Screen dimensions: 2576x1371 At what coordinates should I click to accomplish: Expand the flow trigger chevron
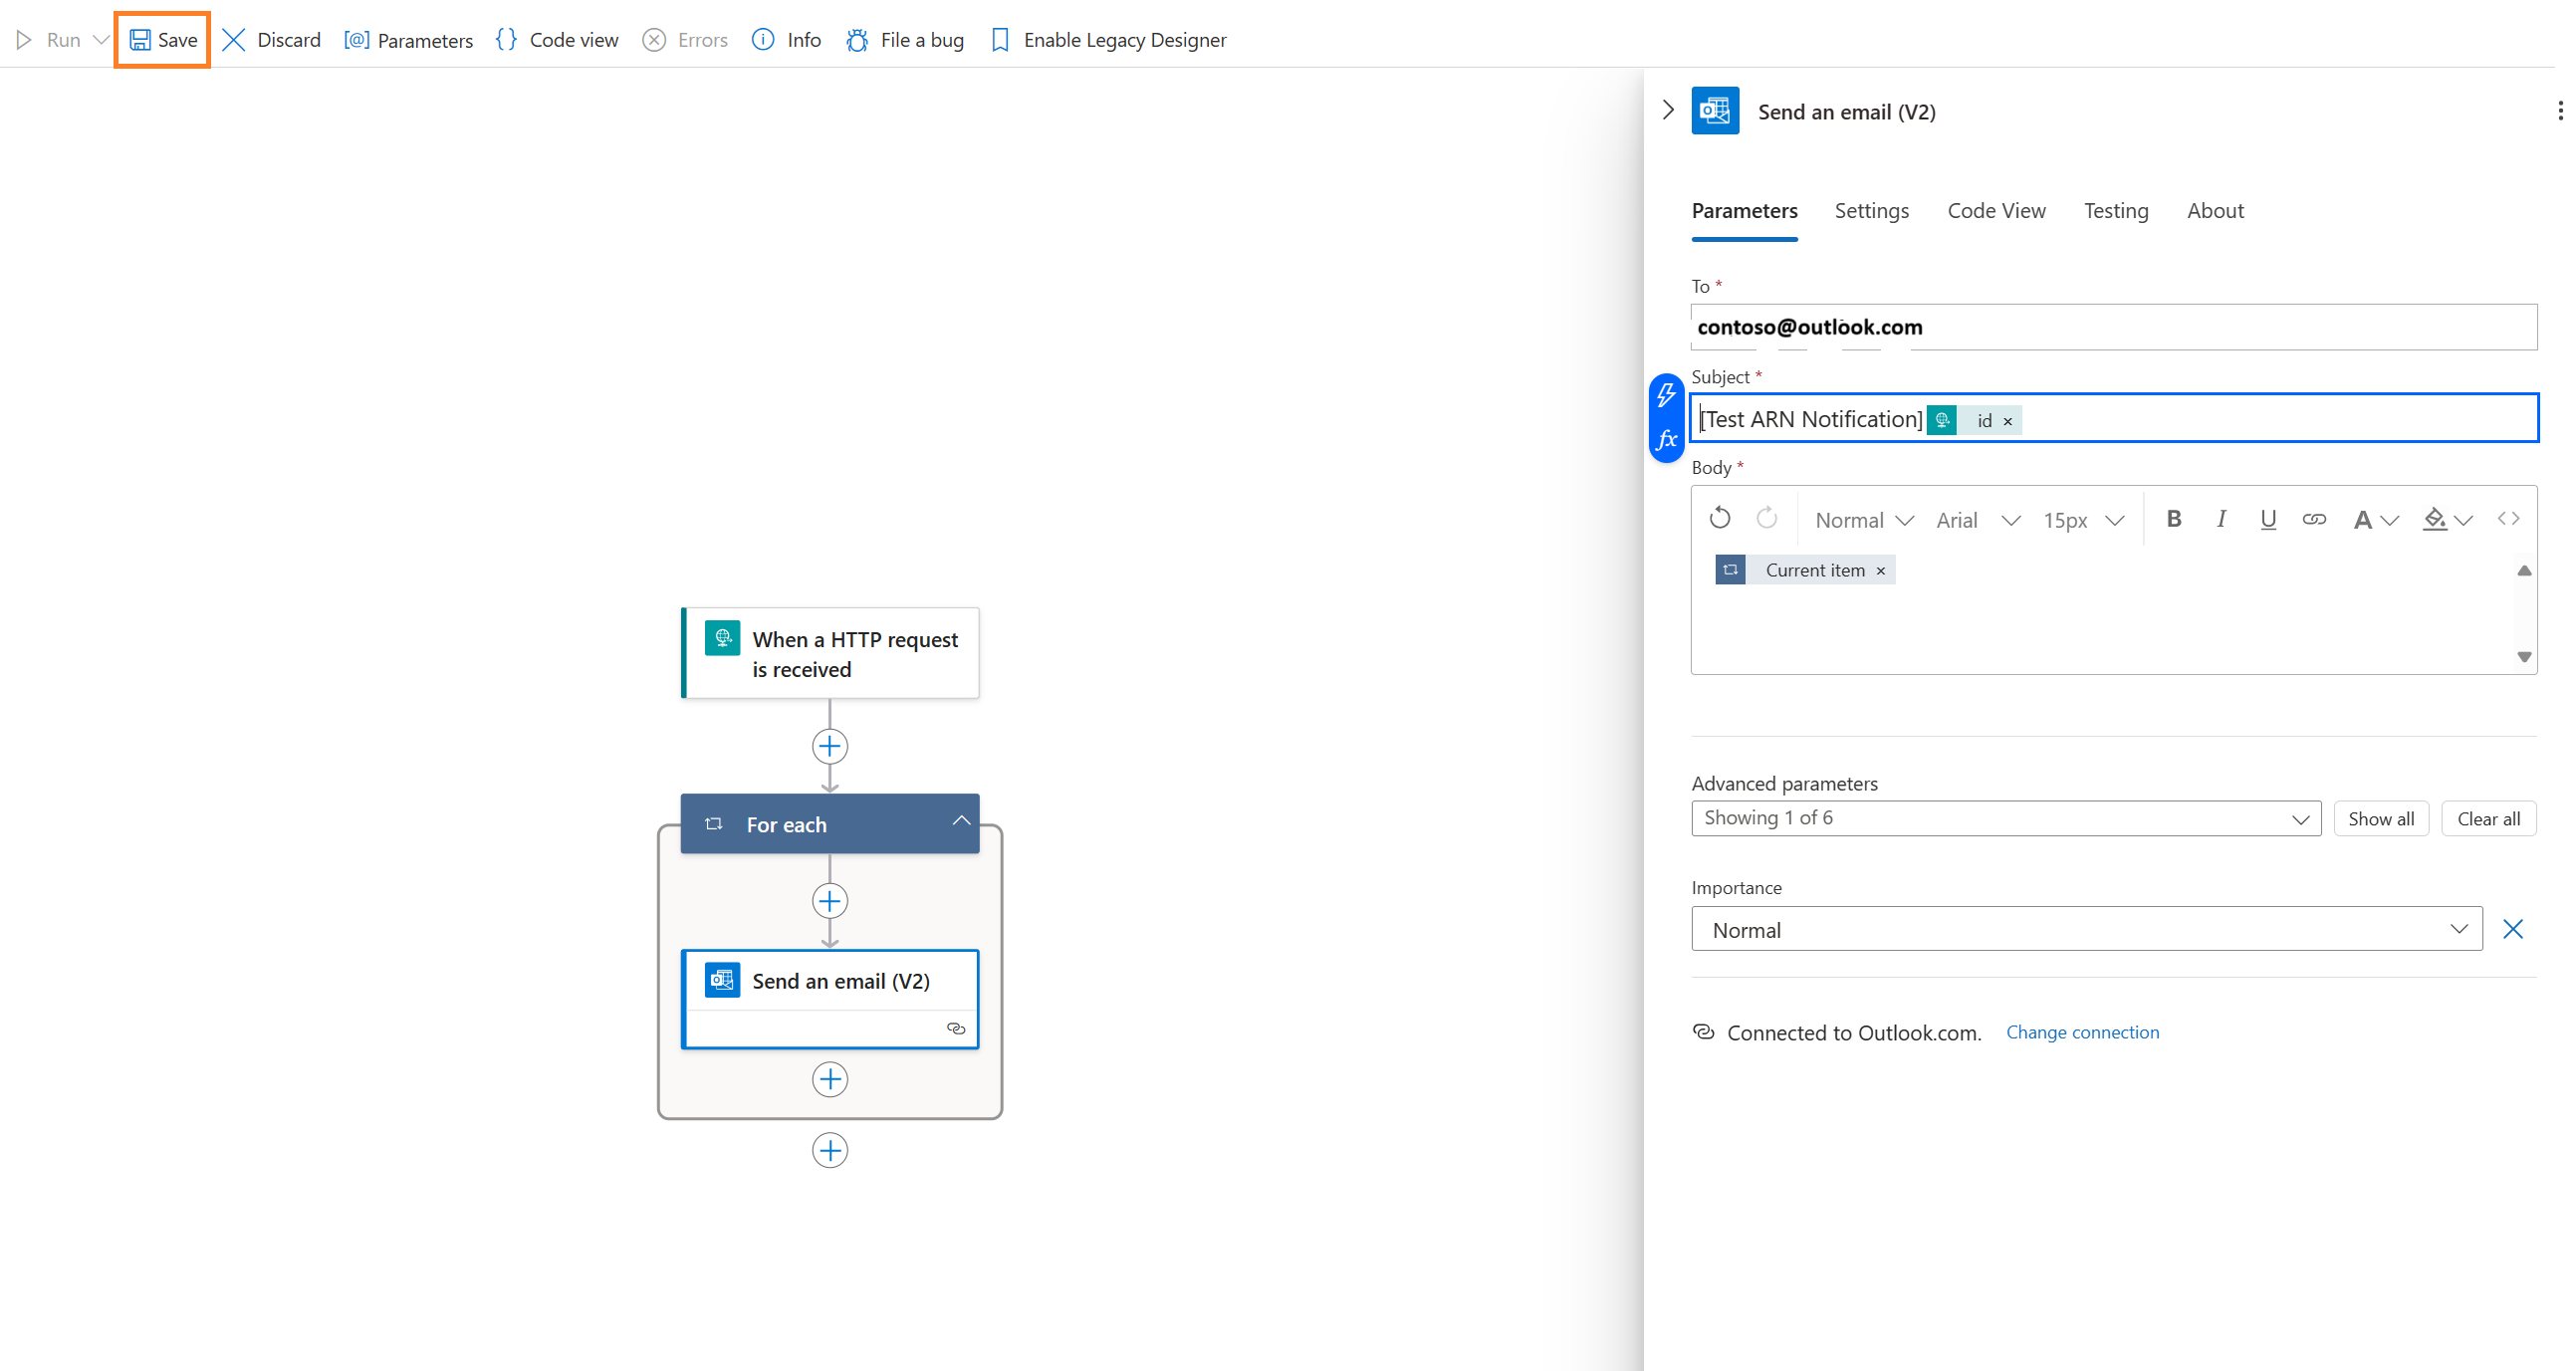[x=1668, y=109]
